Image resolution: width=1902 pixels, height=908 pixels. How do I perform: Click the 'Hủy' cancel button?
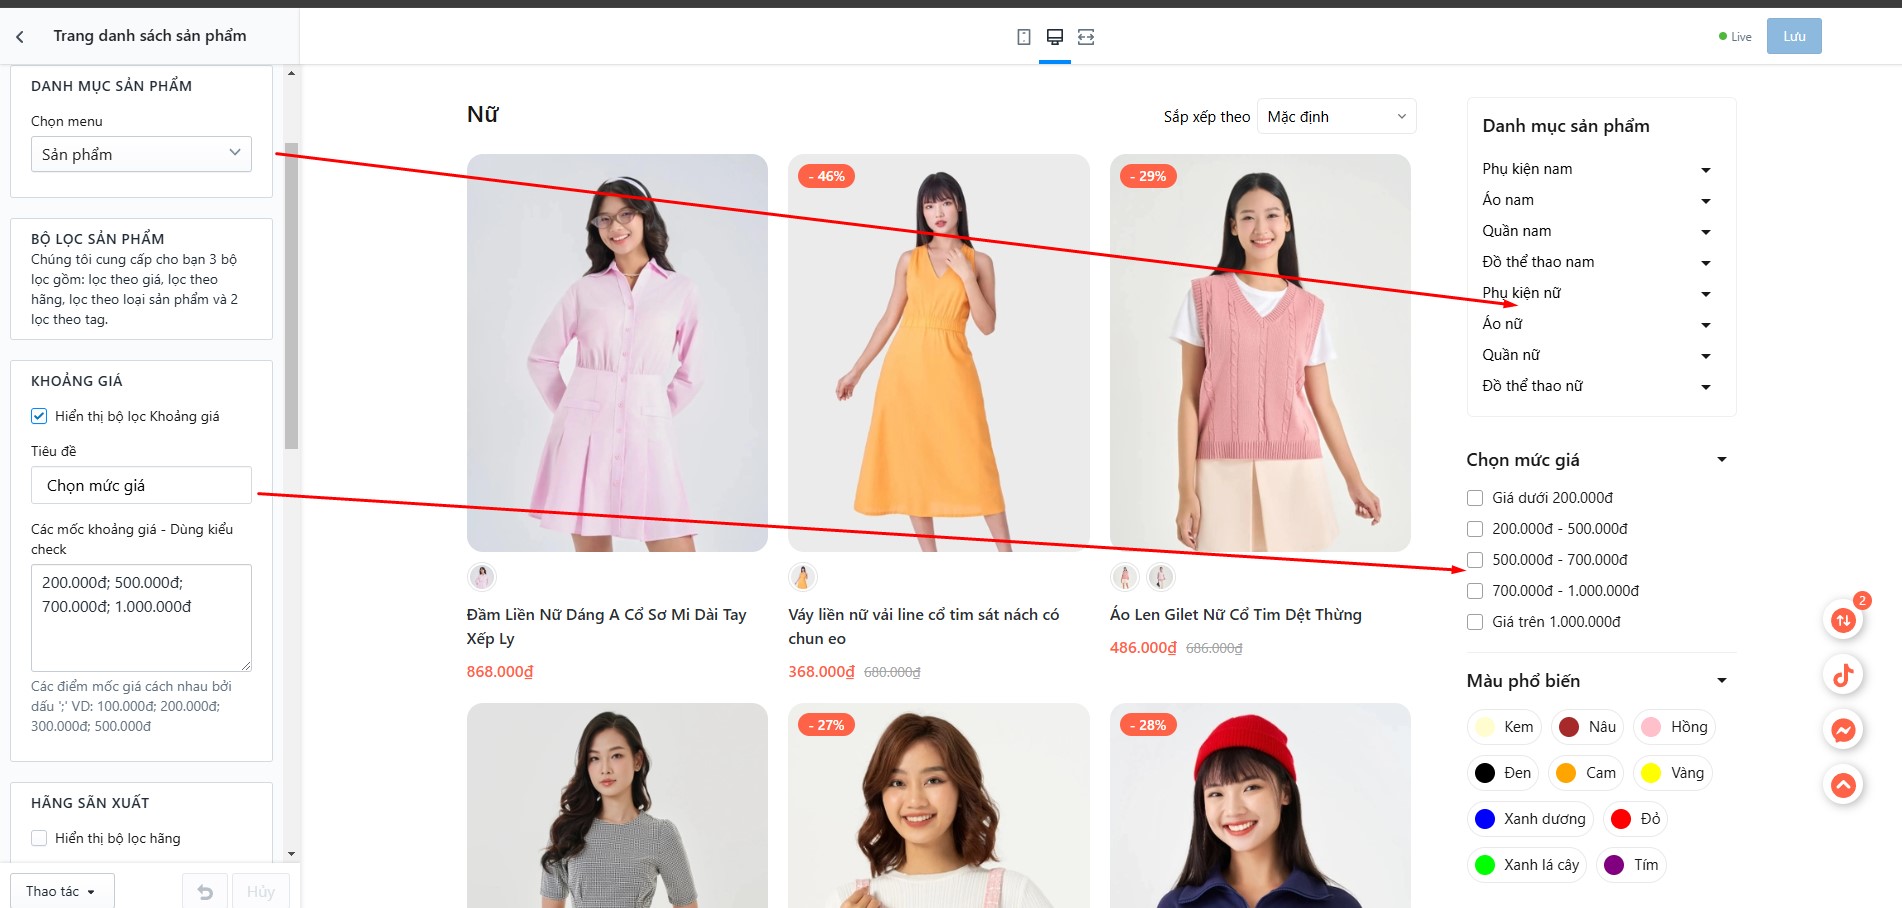(261, 891)
